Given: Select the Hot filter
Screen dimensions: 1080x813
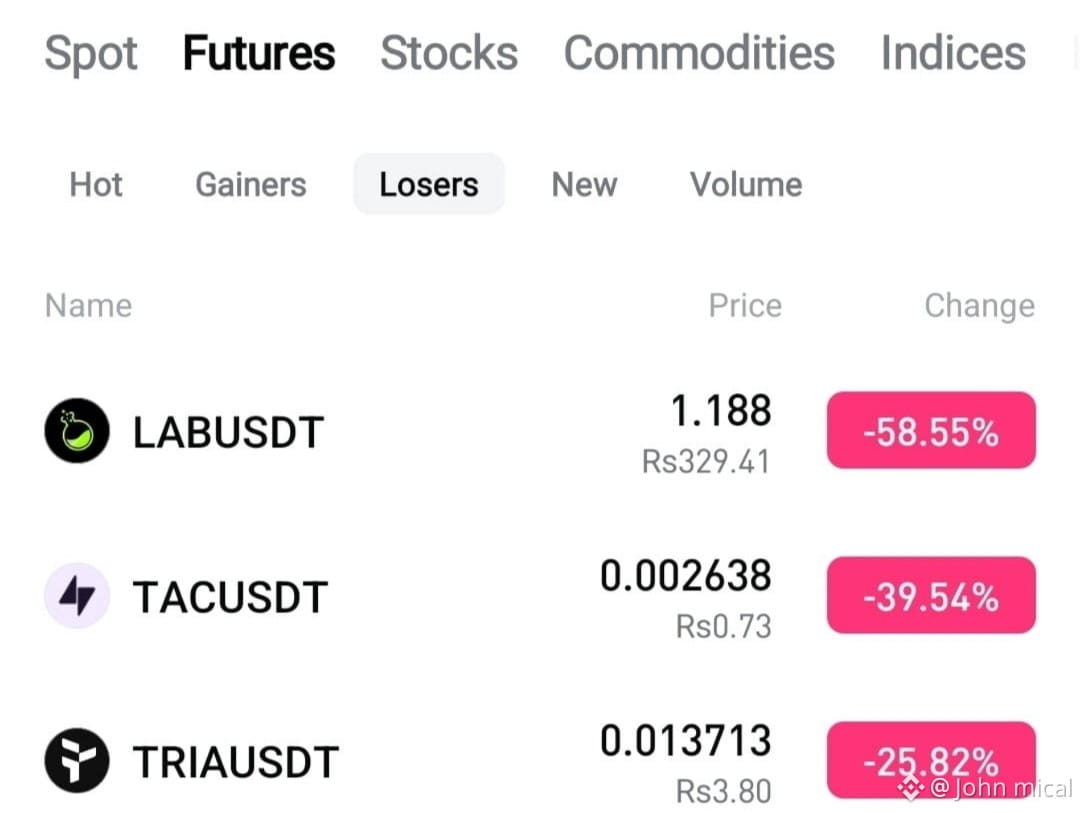Looking at the screenshot, I should point(96,184).
